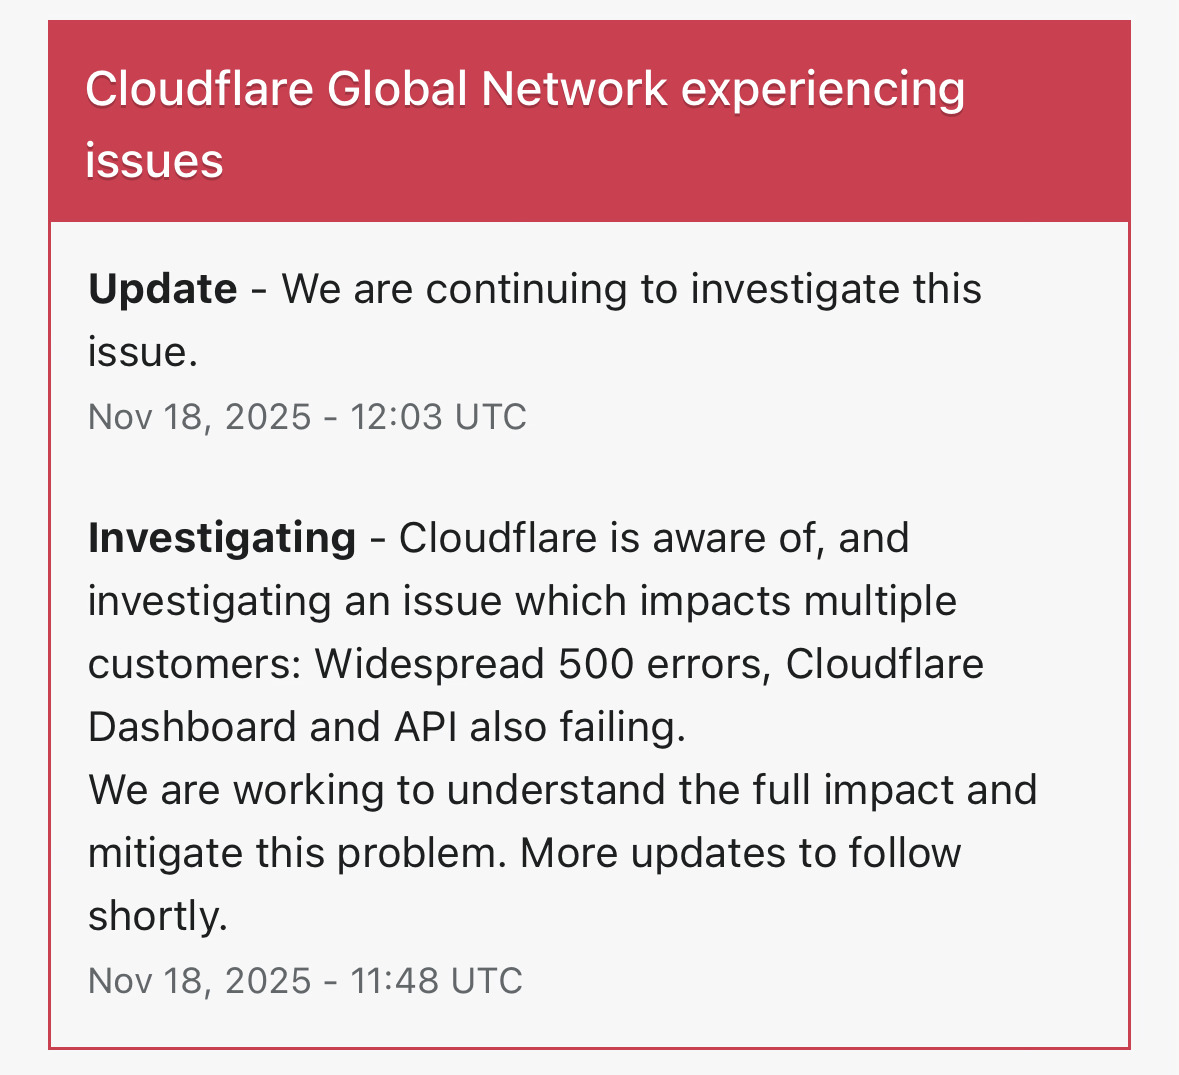The image size is (1179, 1075).
Task: Click the 'issue.' word ending the Update message
Action: (142, 352)
